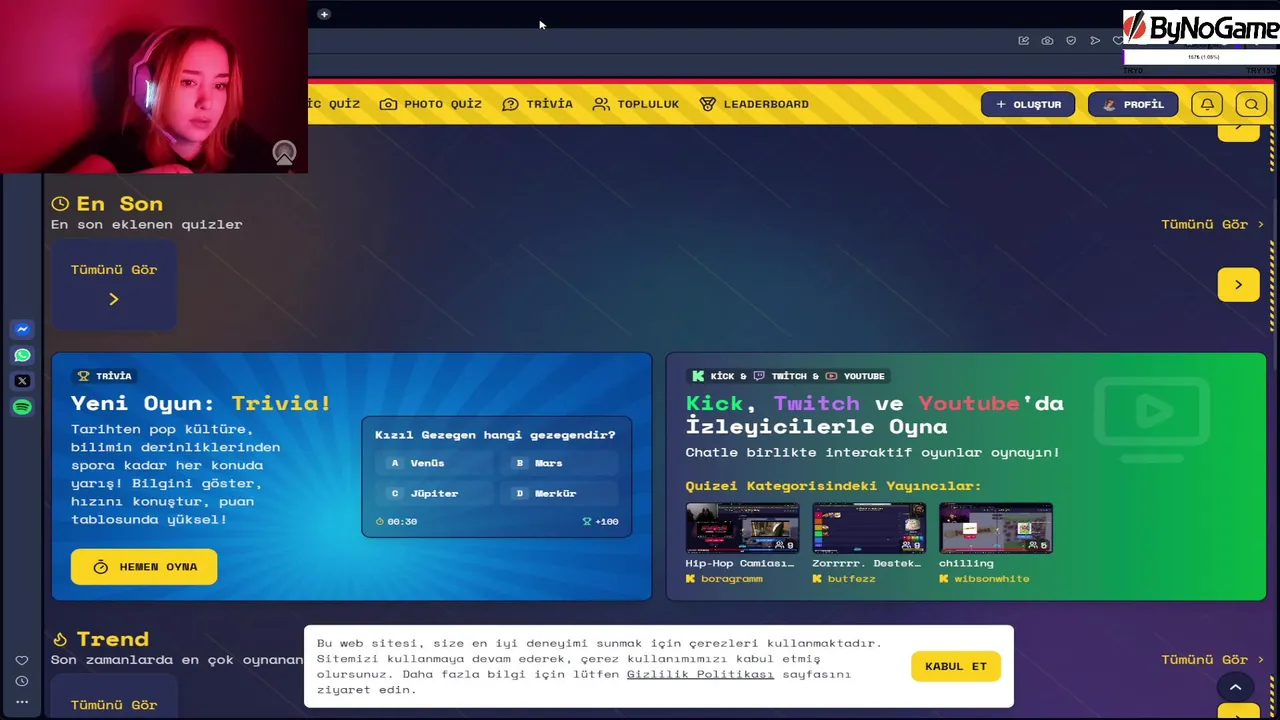Click the KICK & TWITCH & YOUTUBE tag
Viewport: 1280px width, 720px height.
click(788, 376)
